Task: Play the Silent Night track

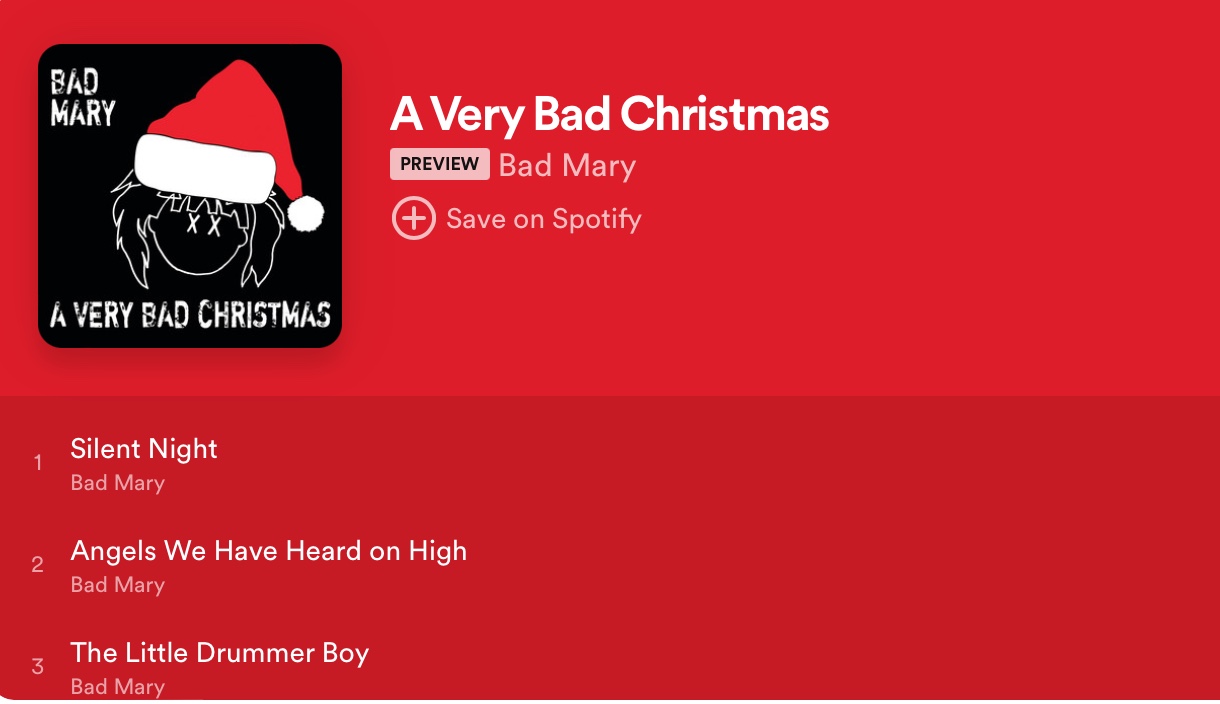Action: [144, 449]
